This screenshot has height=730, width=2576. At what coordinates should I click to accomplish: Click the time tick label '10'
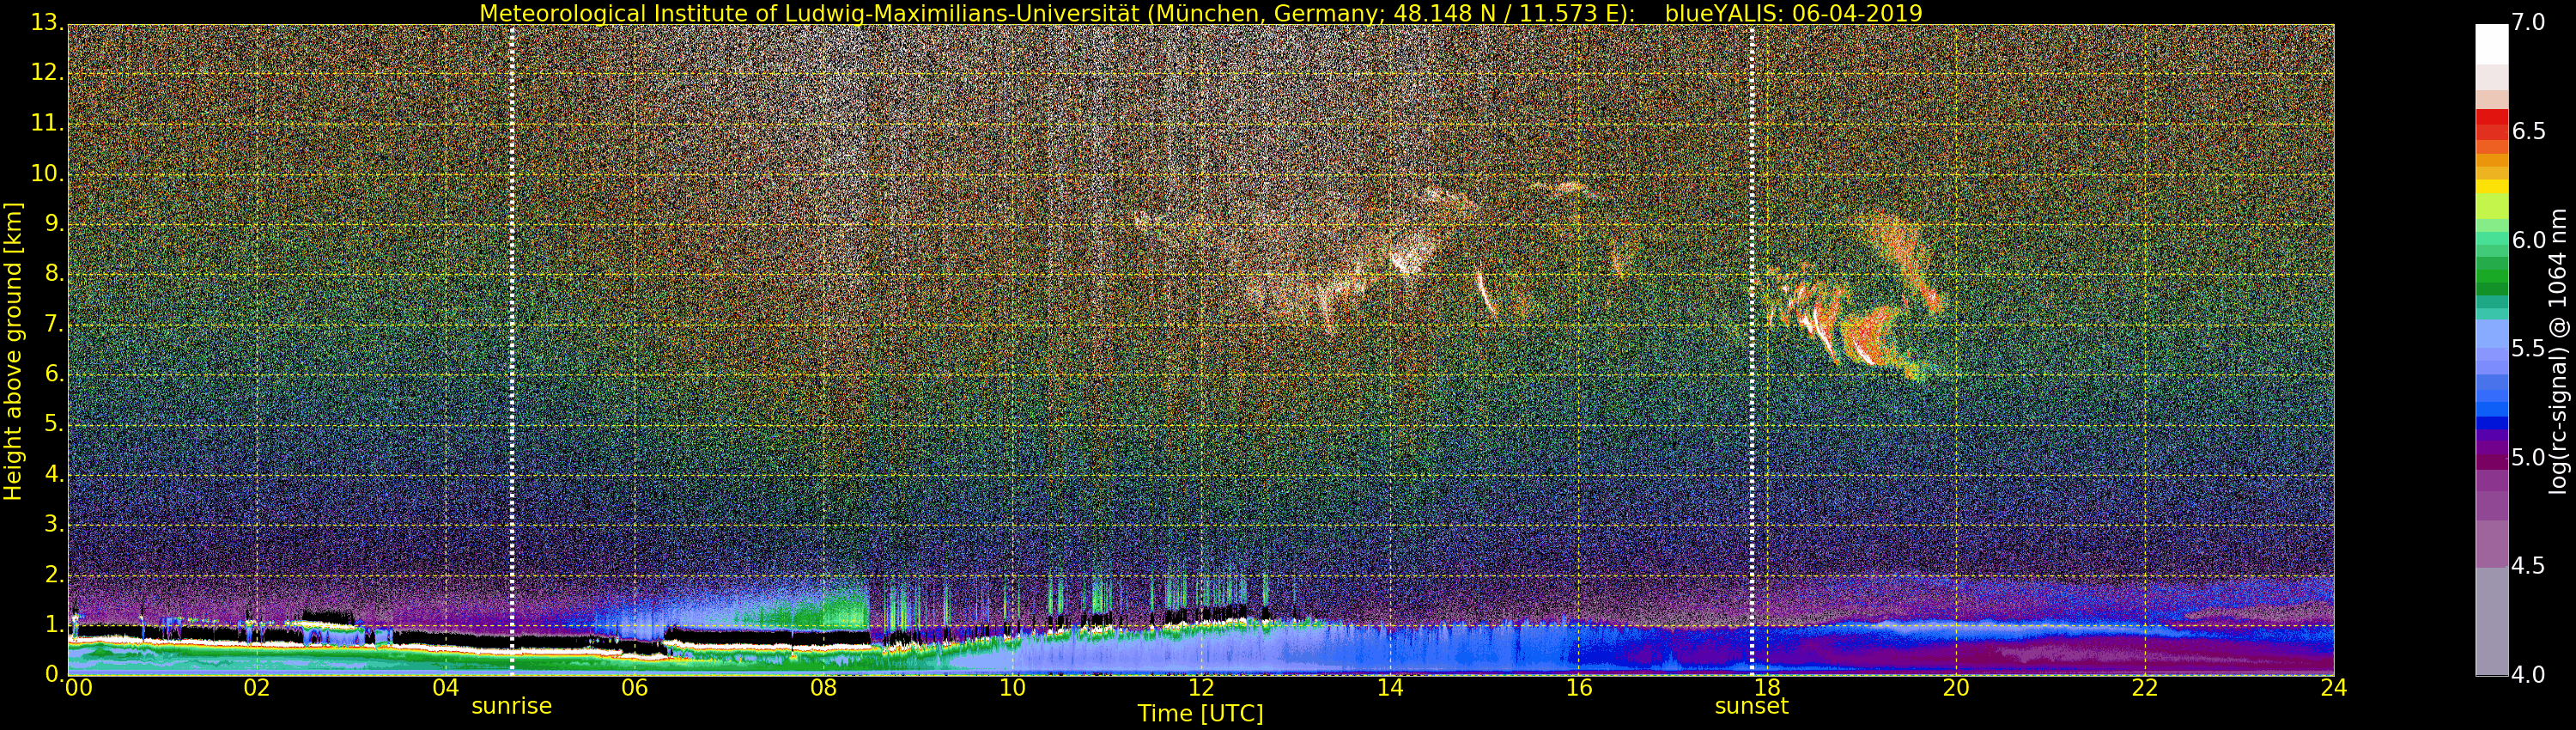1012,688
